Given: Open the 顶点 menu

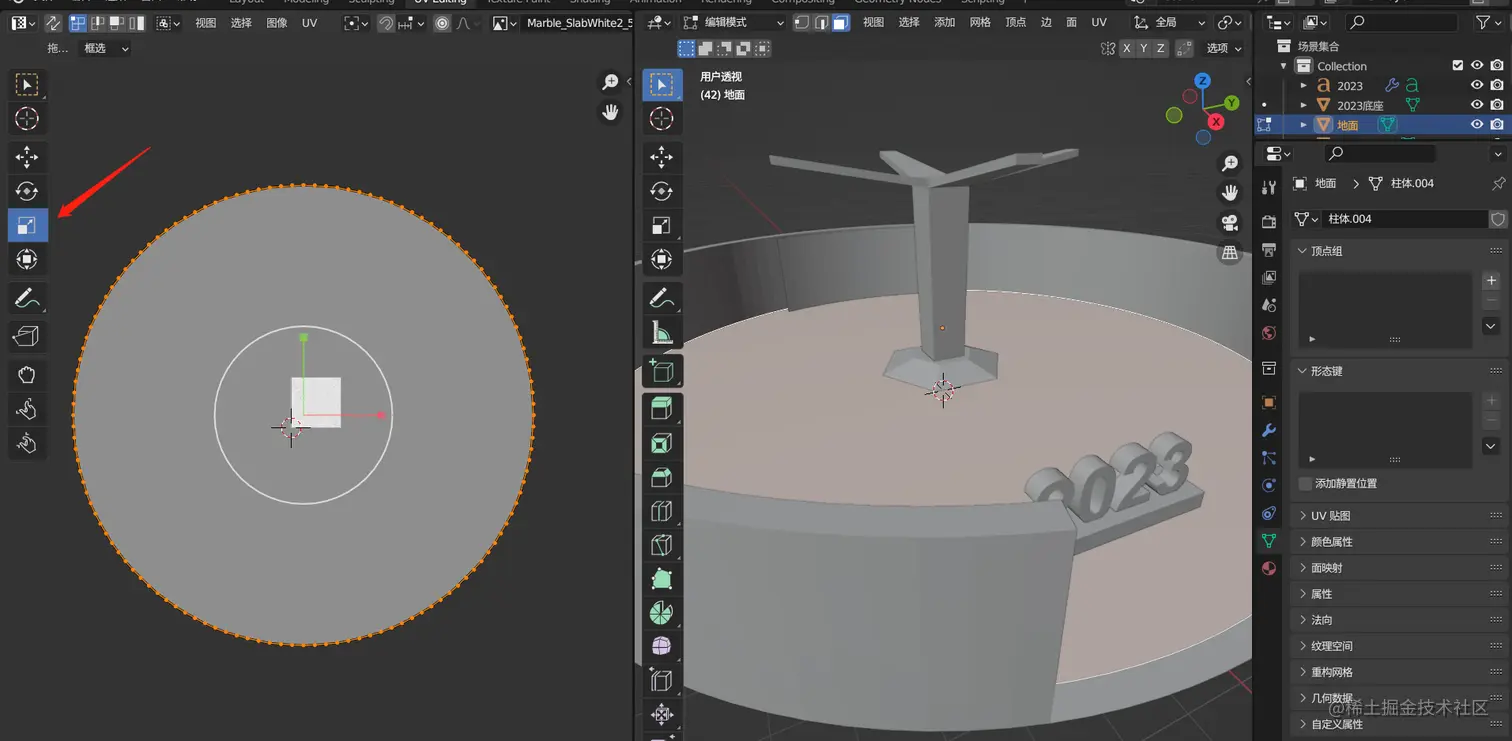Looking at the screenshot, I should click(x=1015, y=22).
